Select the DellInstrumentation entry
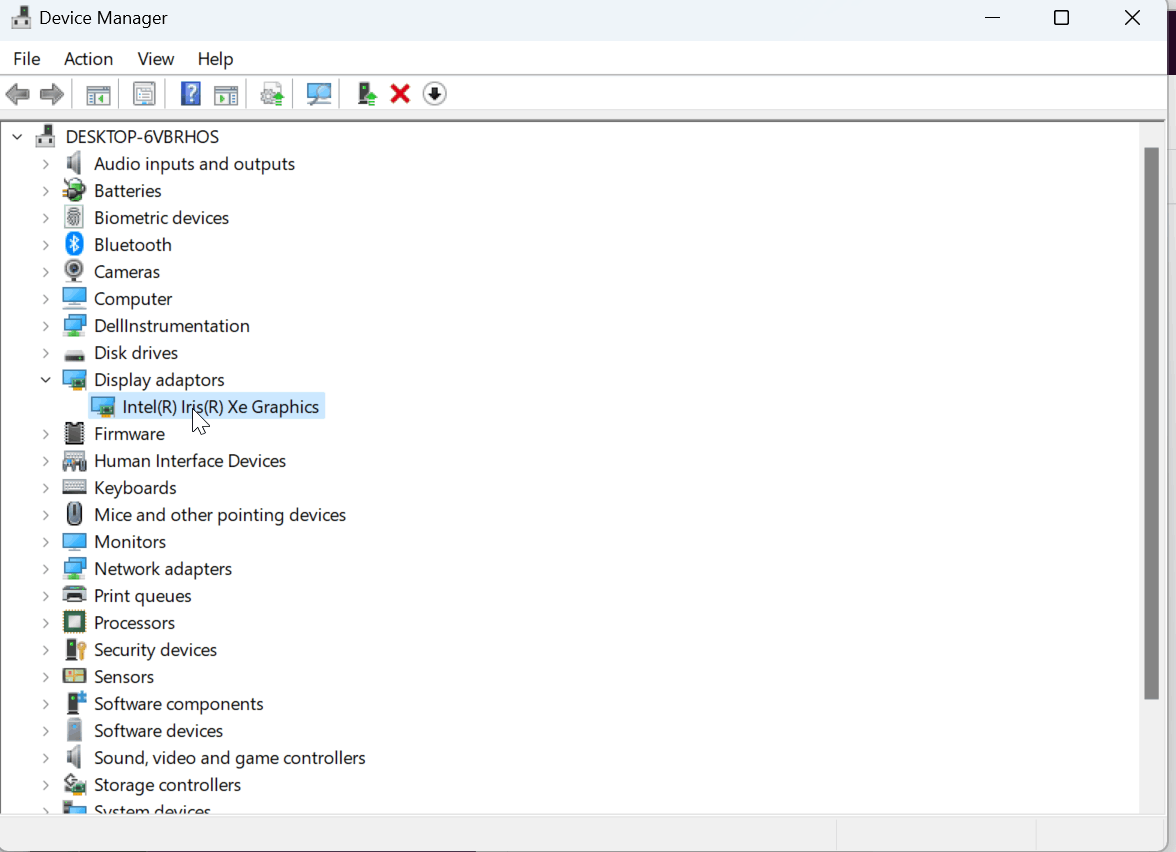The height and width of the screenshot is (852, 1176). click(172, 326)
